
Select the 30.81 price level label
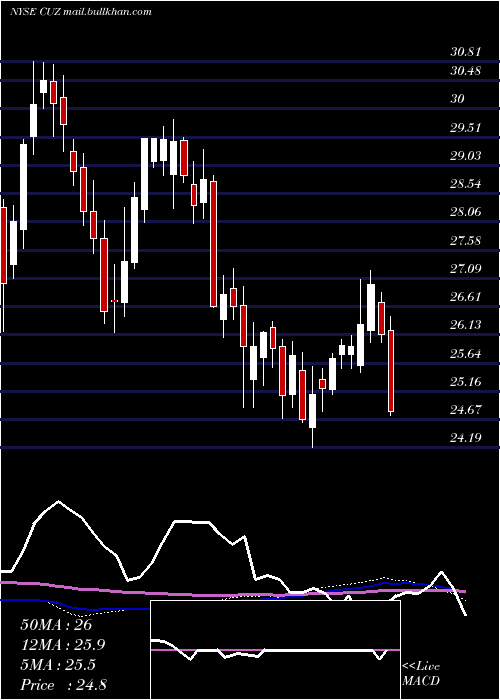coord(466,52)
